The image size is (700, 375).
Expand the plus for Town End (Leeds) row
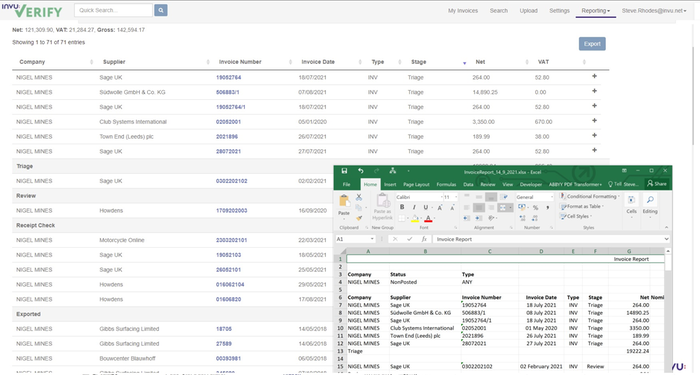(x=594, y=135)
